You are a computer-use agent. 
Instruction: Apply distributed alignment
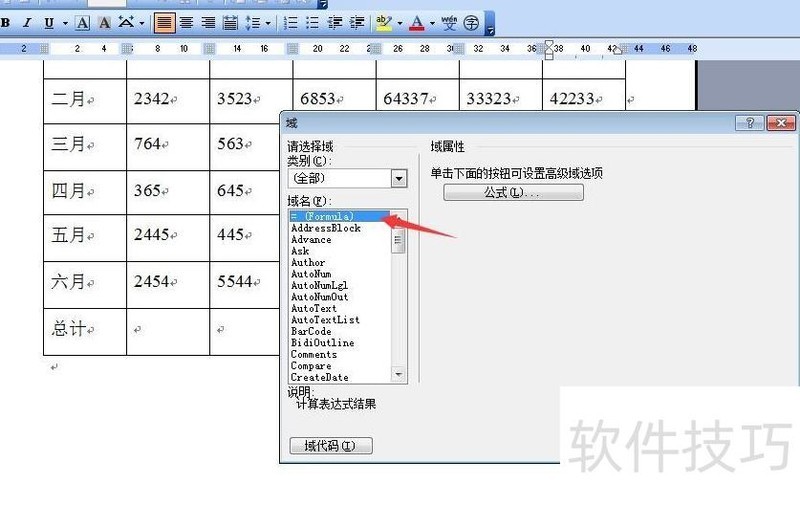click(x=230, y=23)
